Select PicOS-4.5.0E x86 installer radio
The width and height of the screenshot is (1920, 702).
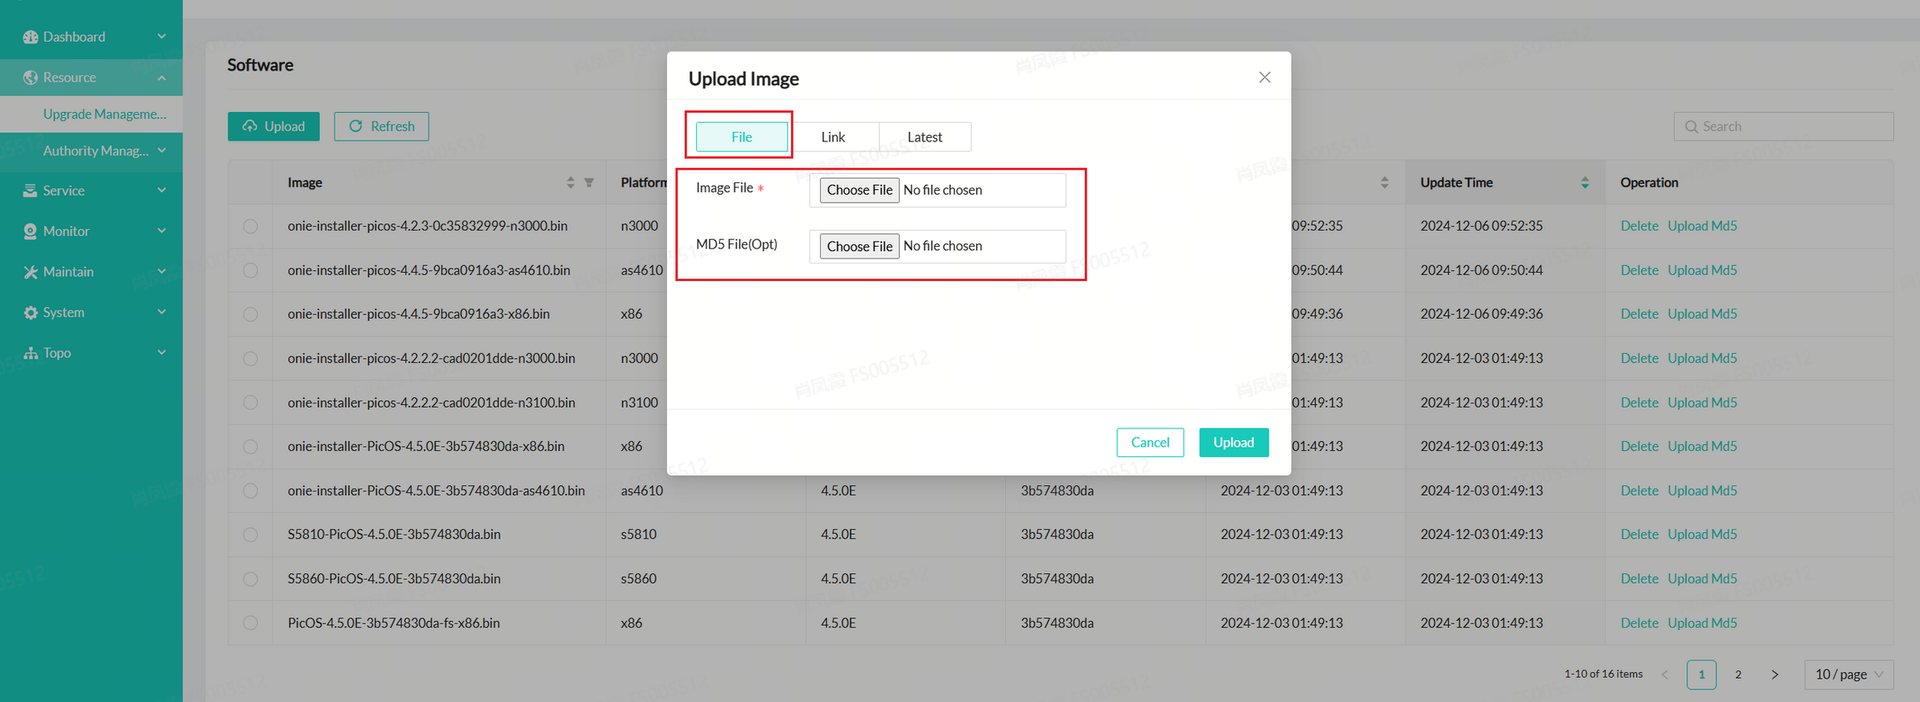point(250,446)
